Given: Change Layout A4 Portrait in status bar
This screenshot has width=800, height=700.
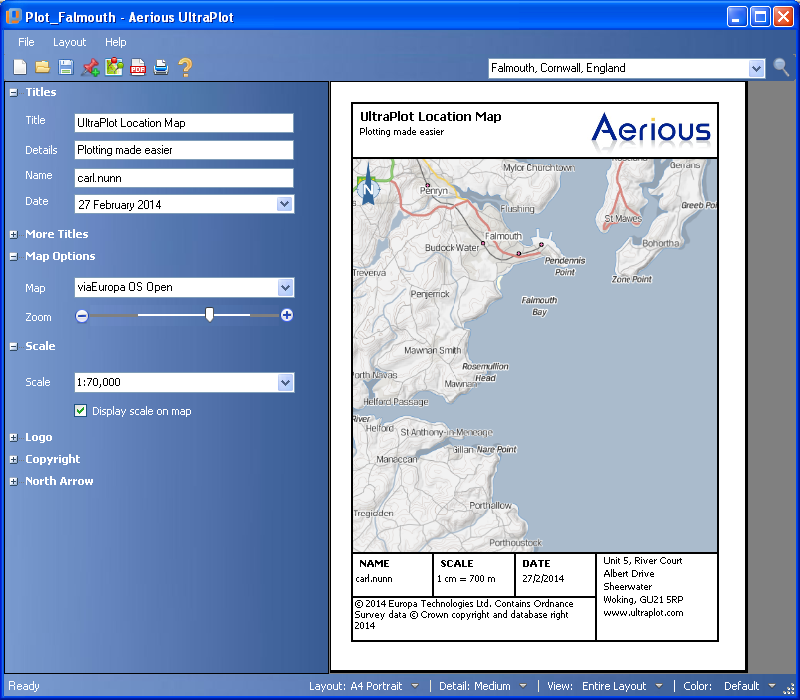Looking at the screenshot, I should (364, 686).
